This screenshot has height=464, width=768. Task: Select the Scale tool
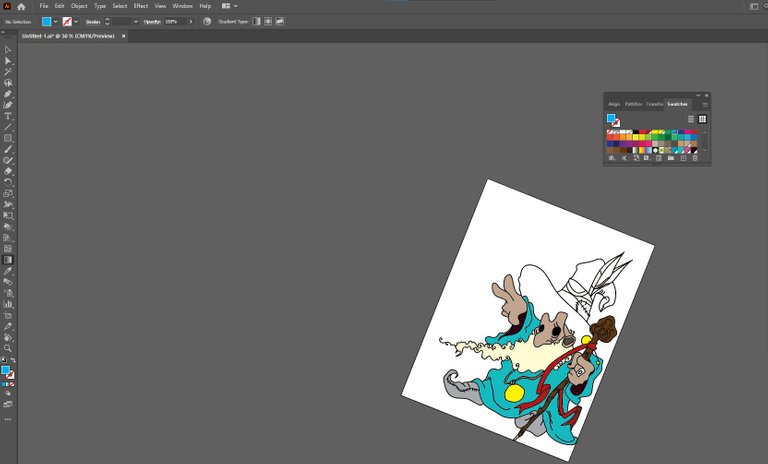(8, 194)
